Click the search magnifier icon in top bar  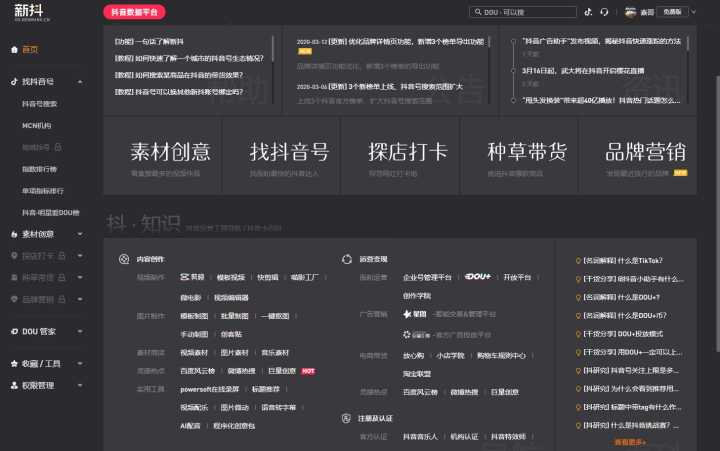coord(478,12)
